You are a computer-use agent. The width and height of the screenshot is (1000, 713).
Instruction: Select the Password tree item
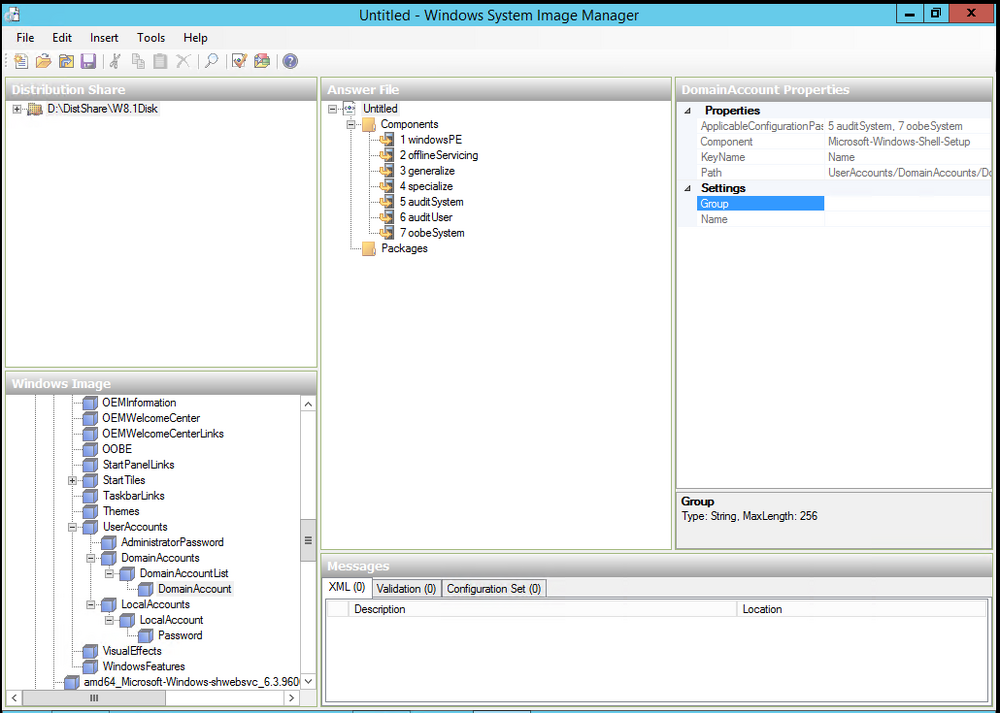[x=180, y=635]
